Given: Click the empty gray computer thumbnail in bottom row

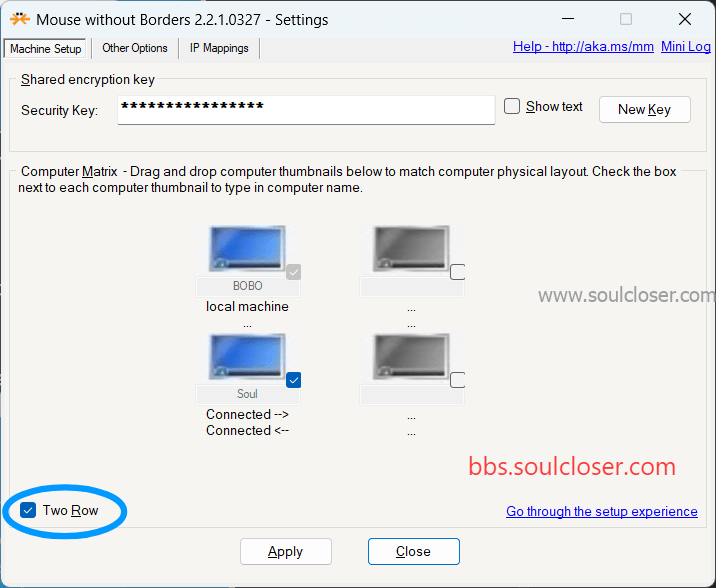Looking at the screenshot, I should [x=411, y=357].
